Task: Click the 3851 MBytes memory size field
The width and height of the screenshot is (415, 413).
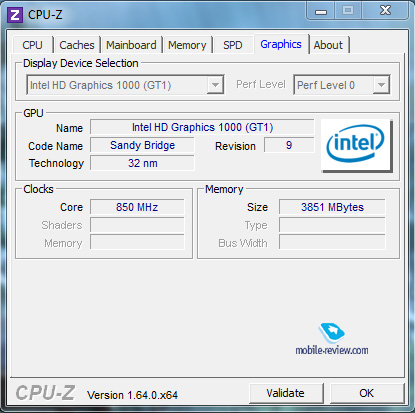Action: point(332,207)
